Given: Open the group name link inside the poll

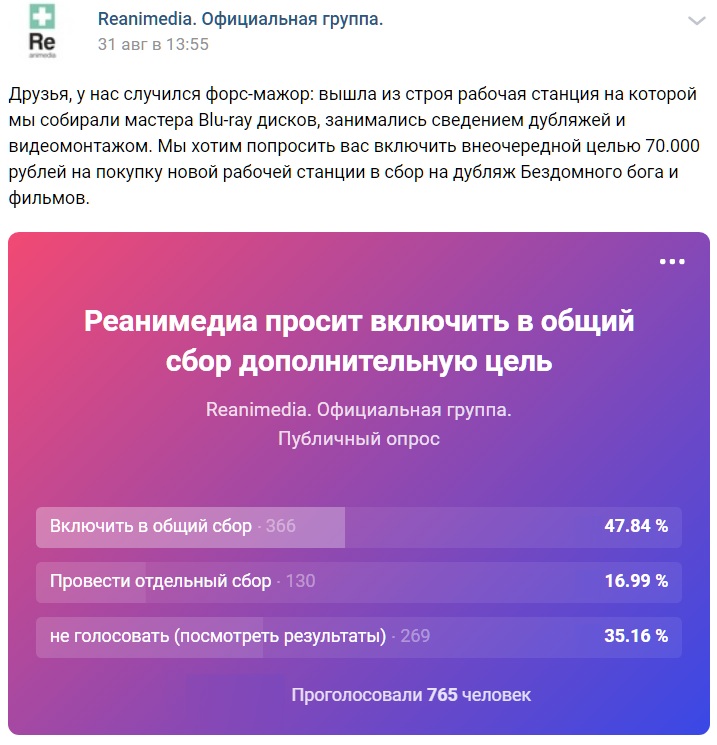Looking at the screenshot, I should pos(359,410).
